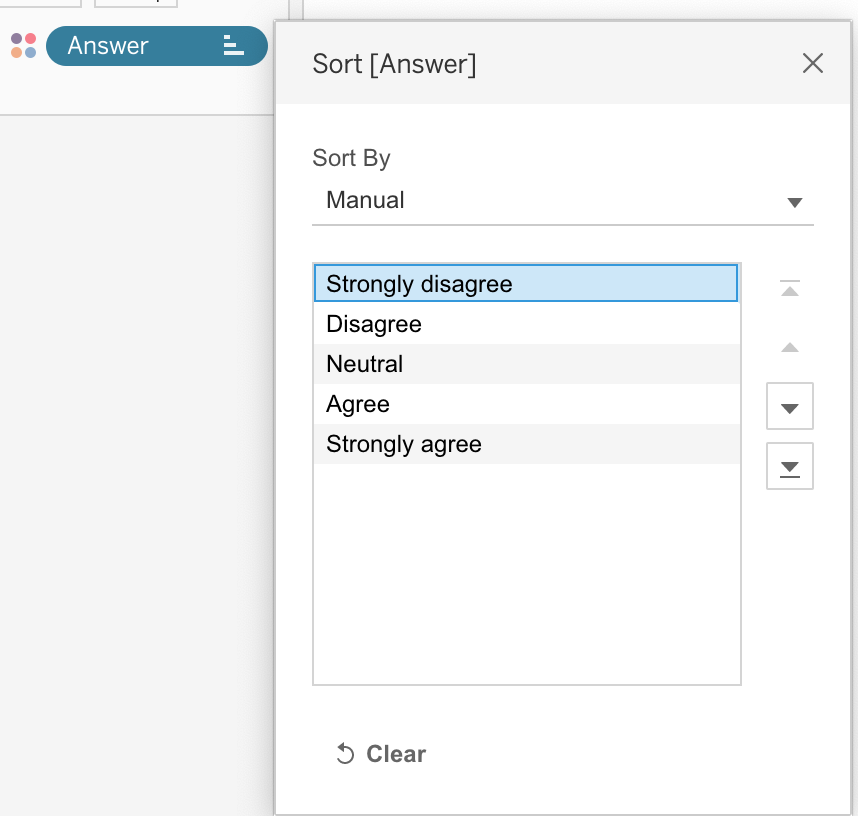This screenshot has height=816, width=858.
Task: Select the Answer pill label
Action: click(x=108, y=46)
